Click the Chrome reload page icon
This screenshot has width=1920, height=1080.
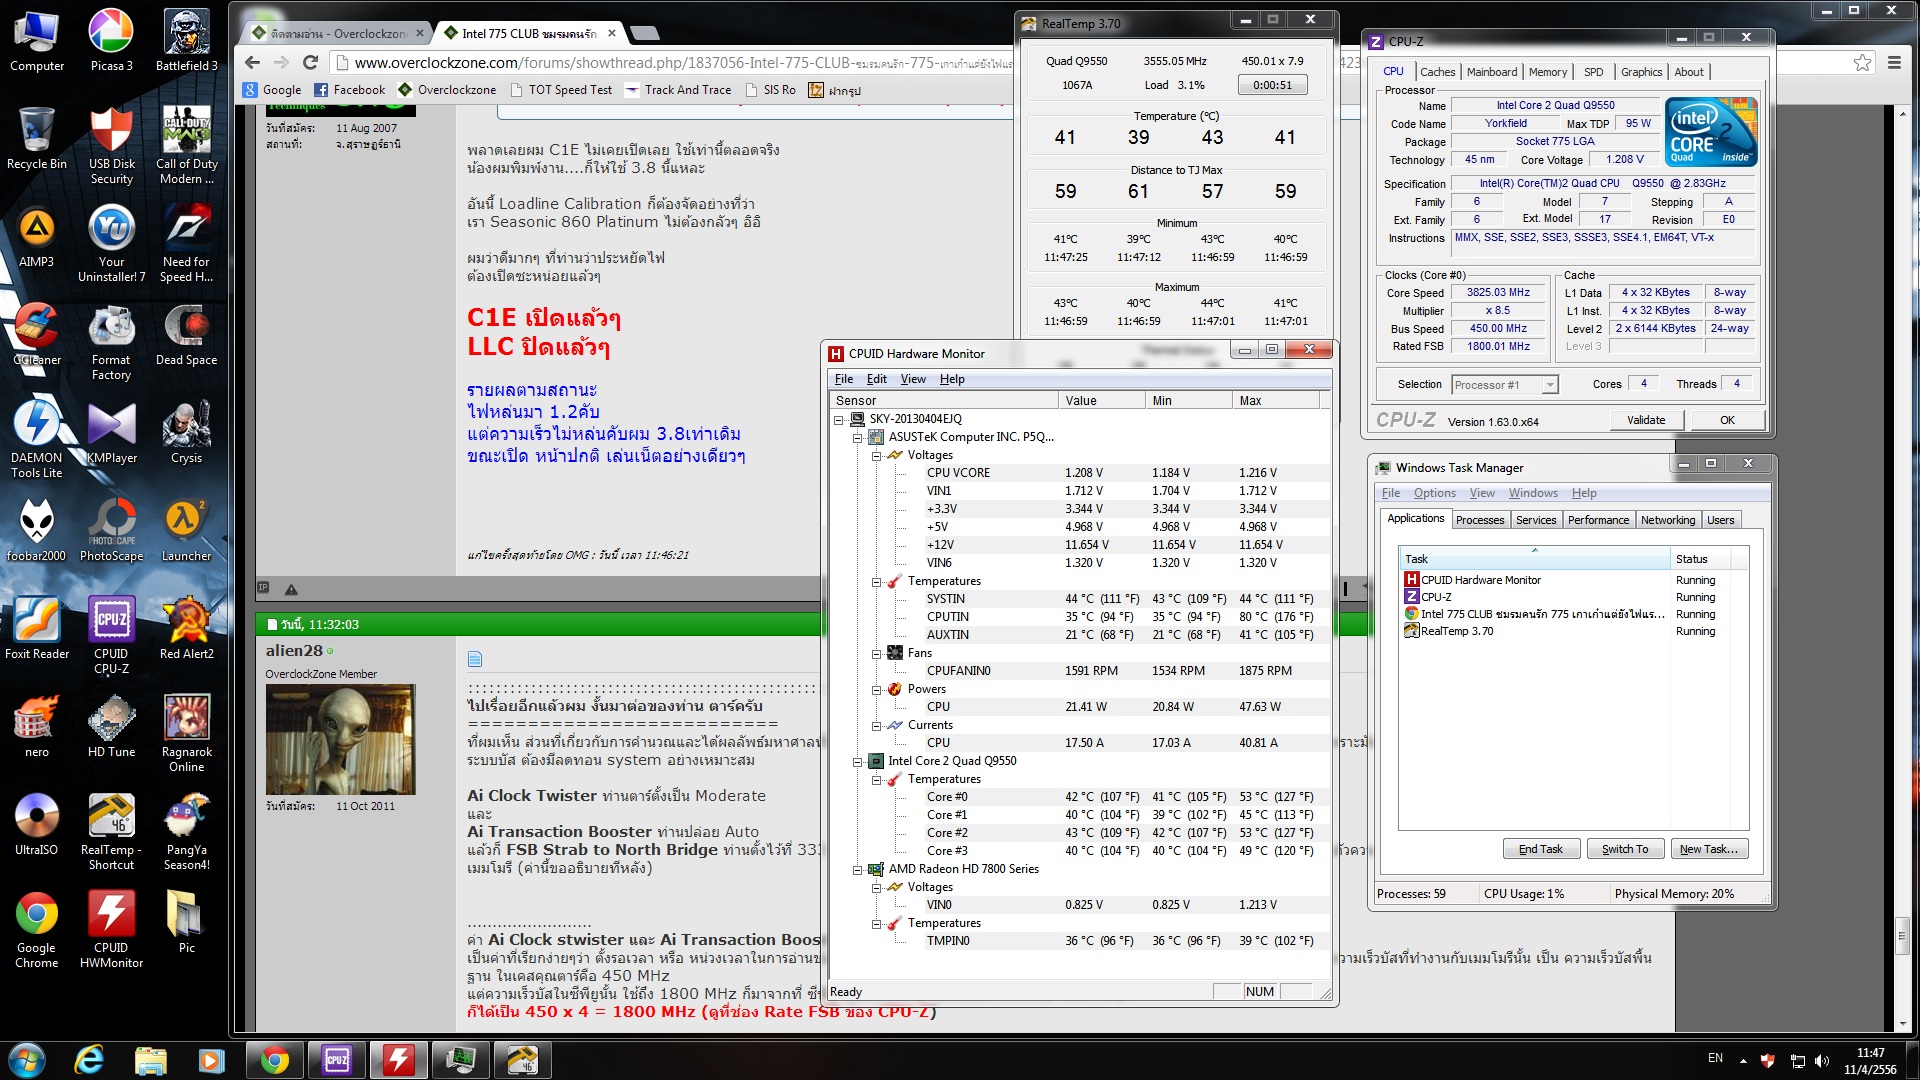pos(310,63)
